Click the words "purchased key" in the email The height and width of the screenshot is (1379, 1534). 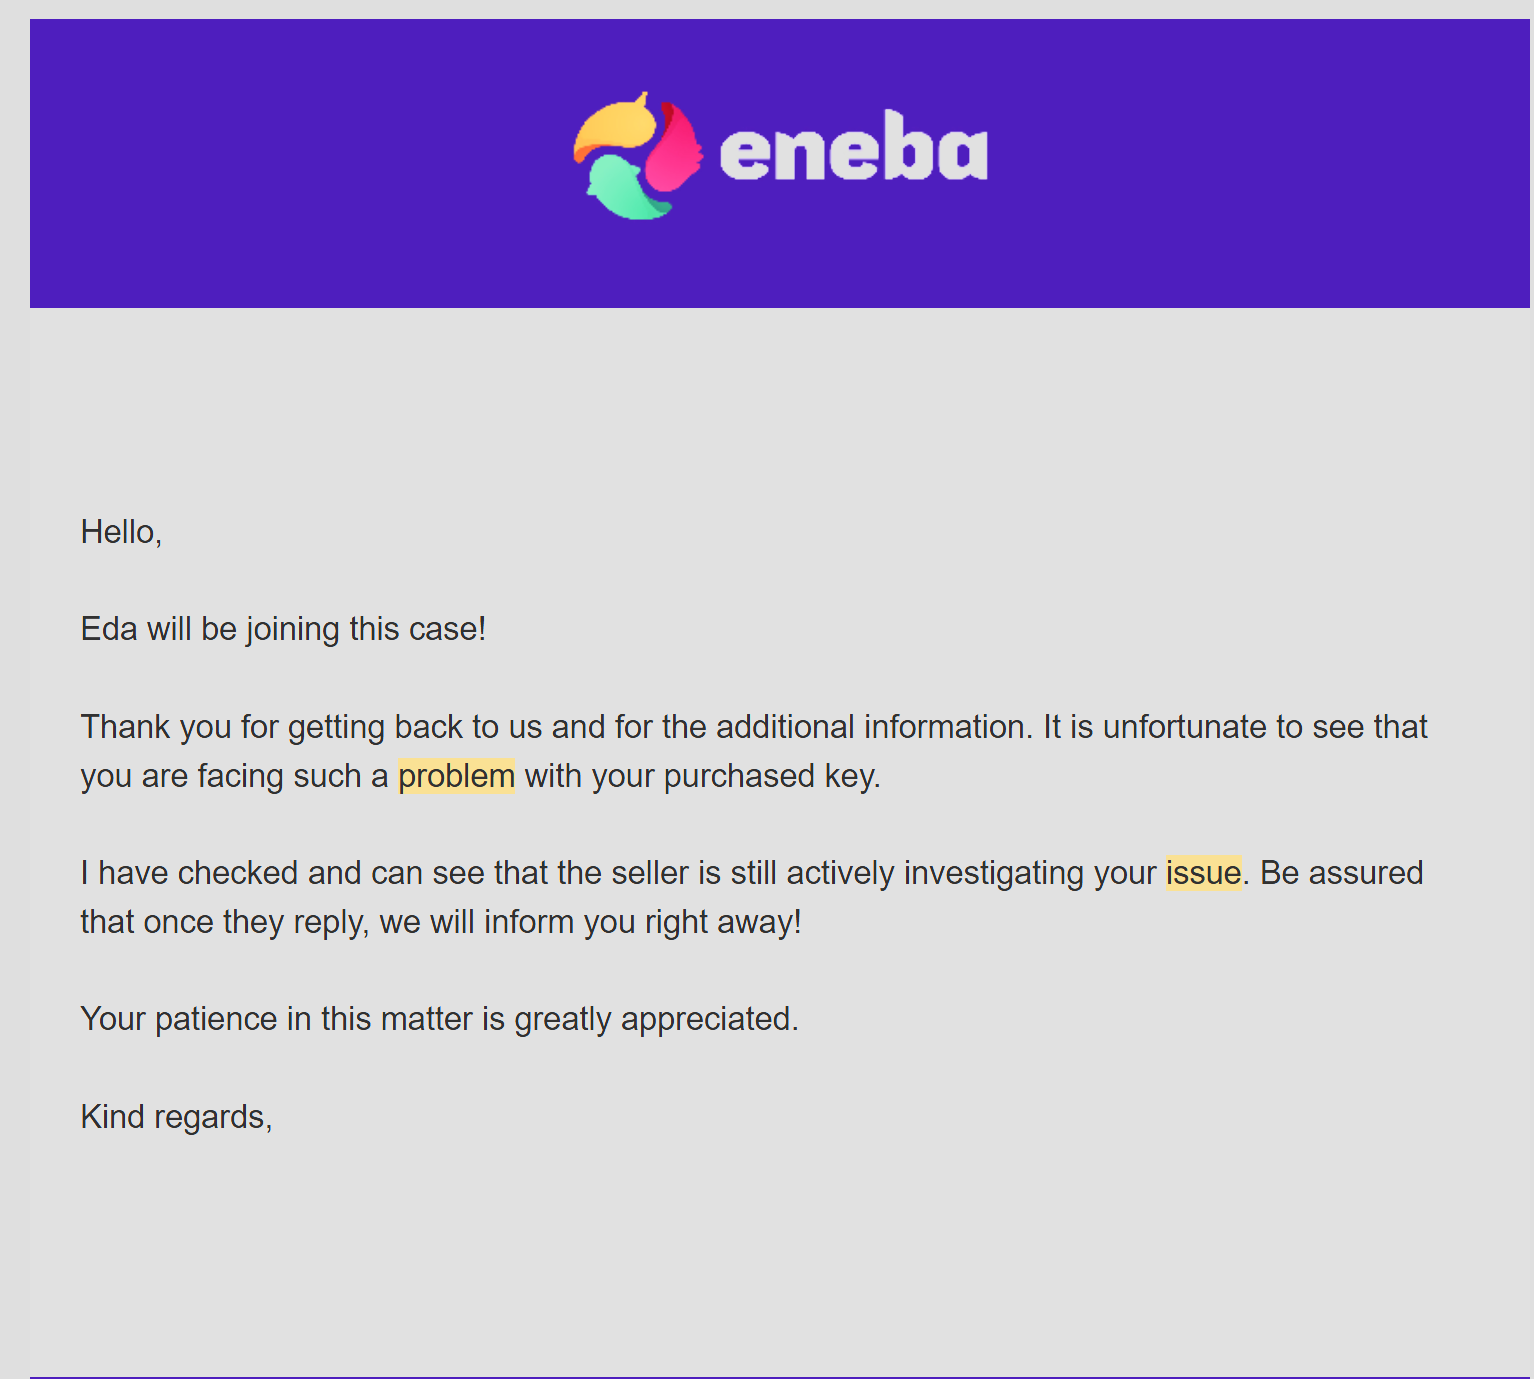click(x=770, y=776)
